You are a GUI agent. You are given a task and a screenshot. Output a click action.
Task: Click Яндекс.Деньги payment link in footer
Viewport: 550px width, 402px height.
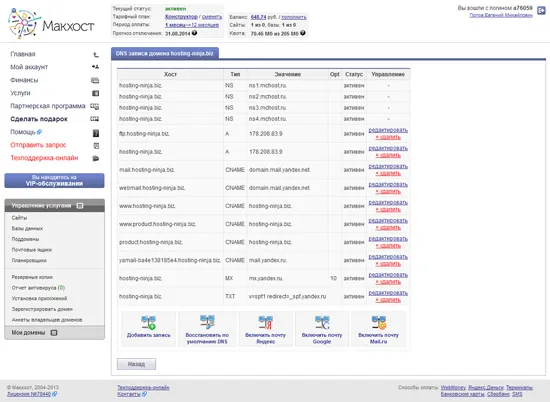tap(486, 388)
